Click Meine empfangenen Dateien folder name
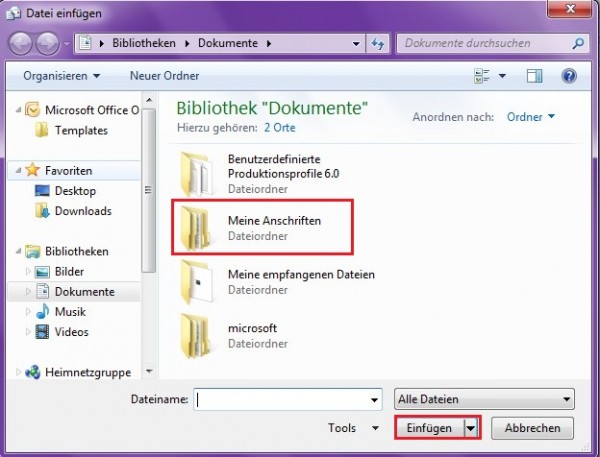The height and width of the screenshot is (457, 600). pyautogui.click(x=301, y=274)
